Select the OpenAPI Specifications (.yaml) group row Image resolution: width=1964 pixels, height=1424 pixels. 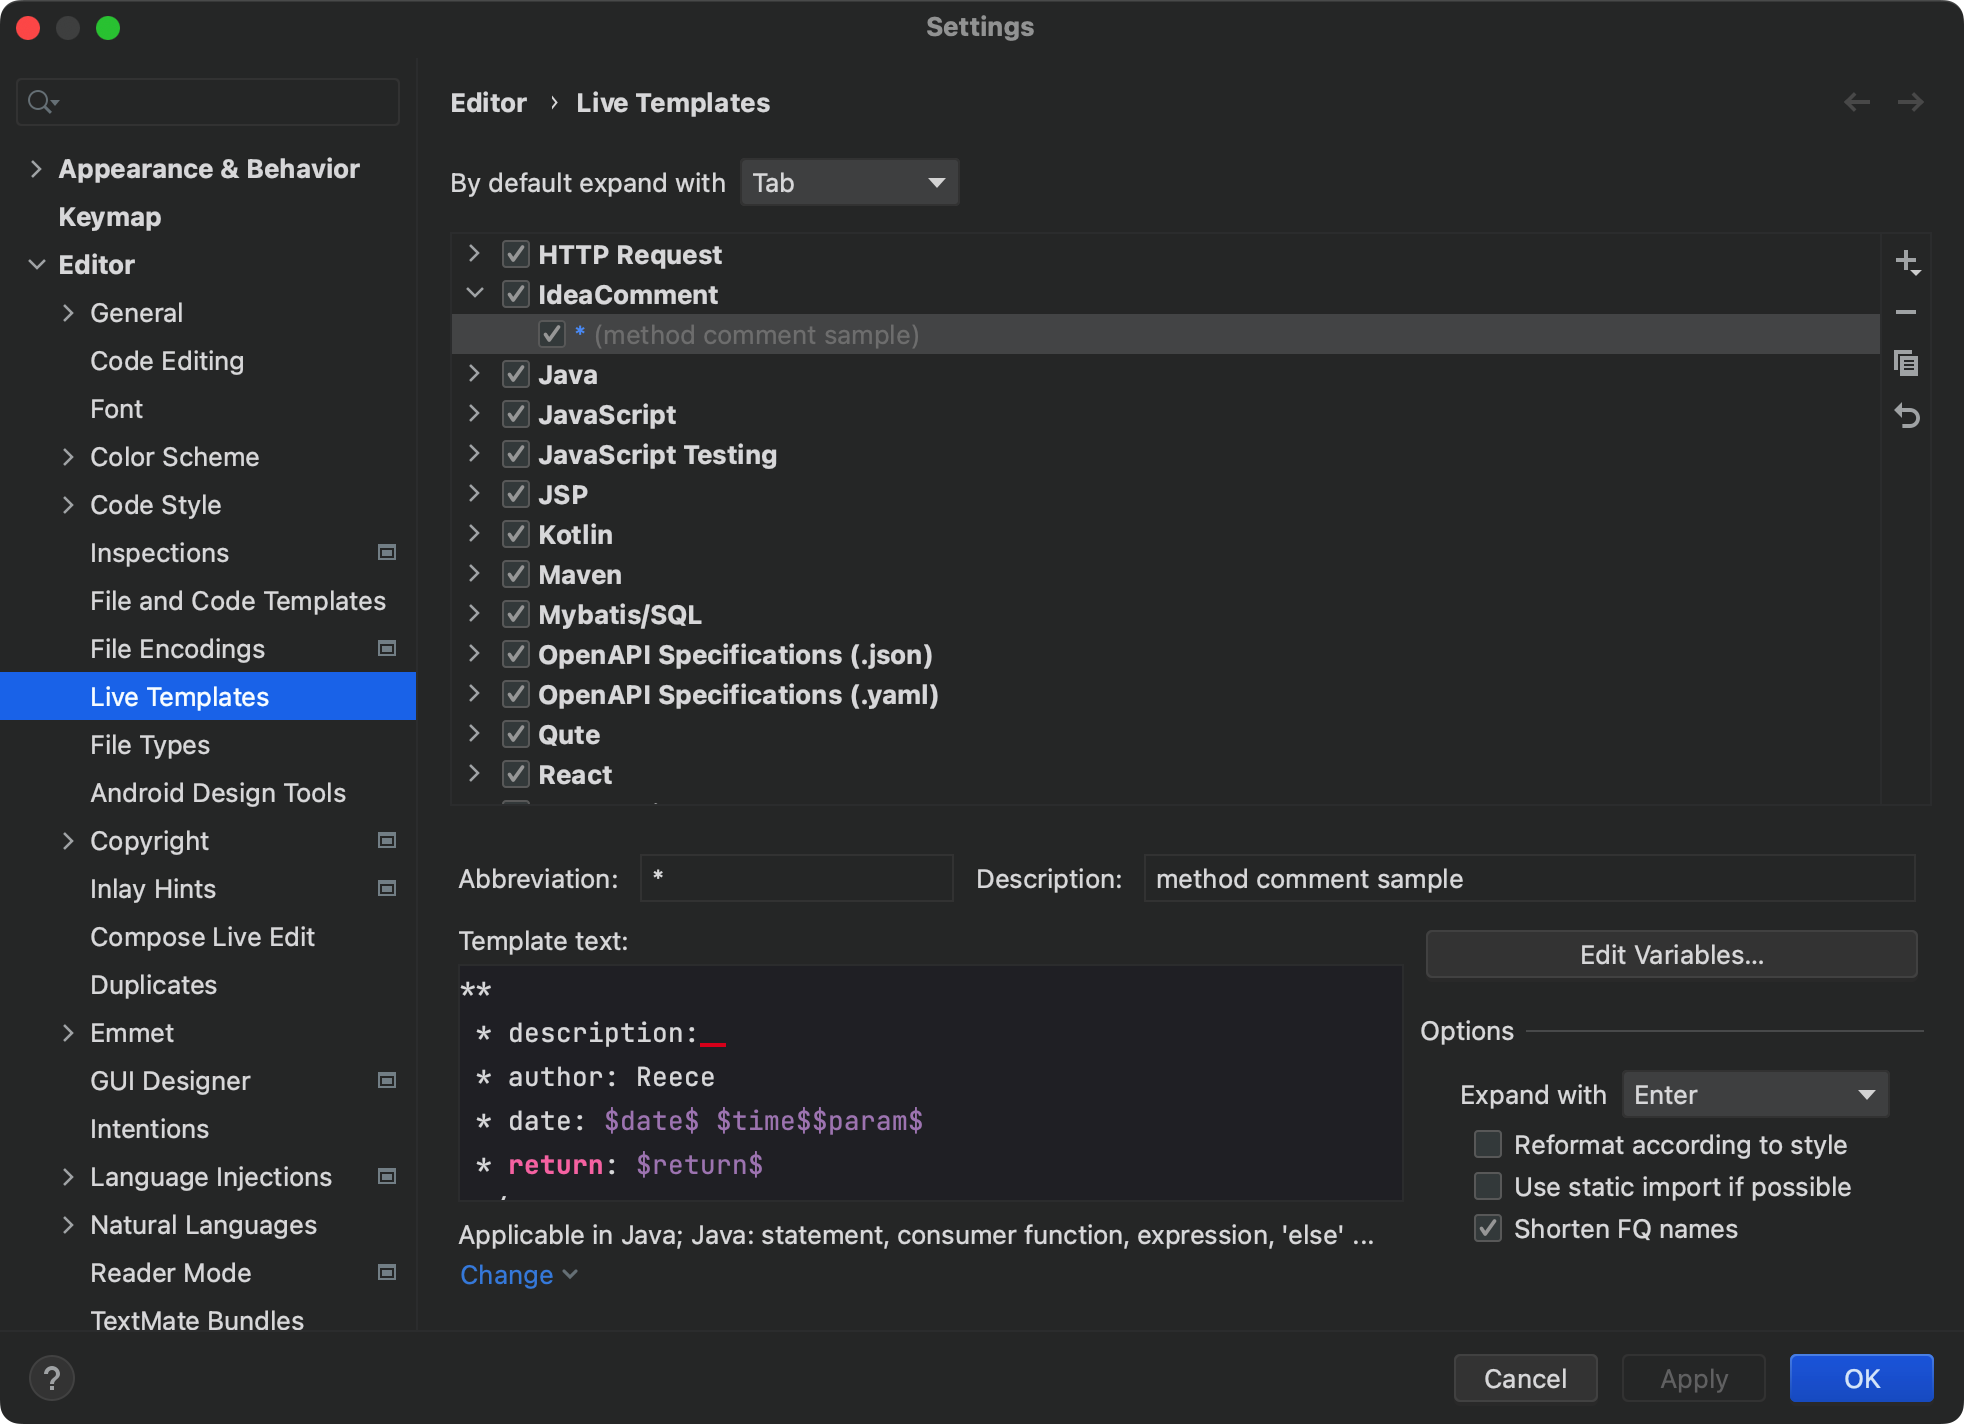tap(1166, 694)
